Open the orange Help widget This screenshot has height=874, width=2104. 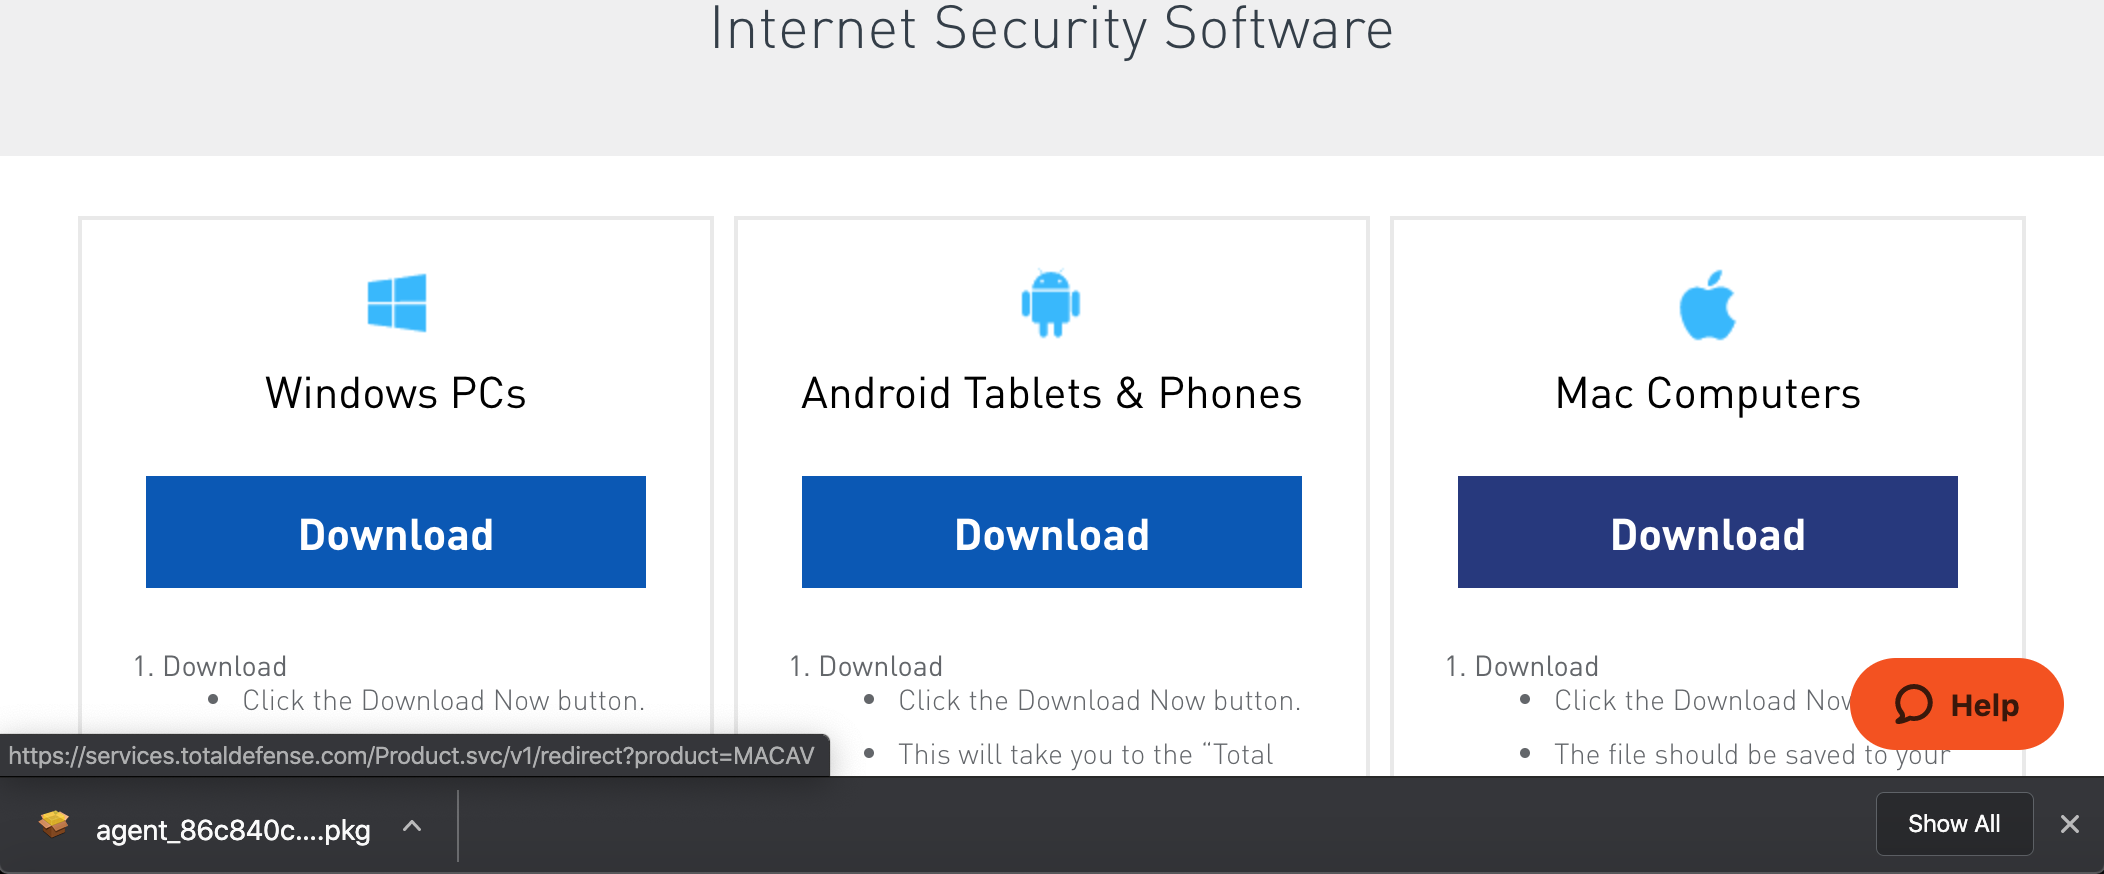1957,704
